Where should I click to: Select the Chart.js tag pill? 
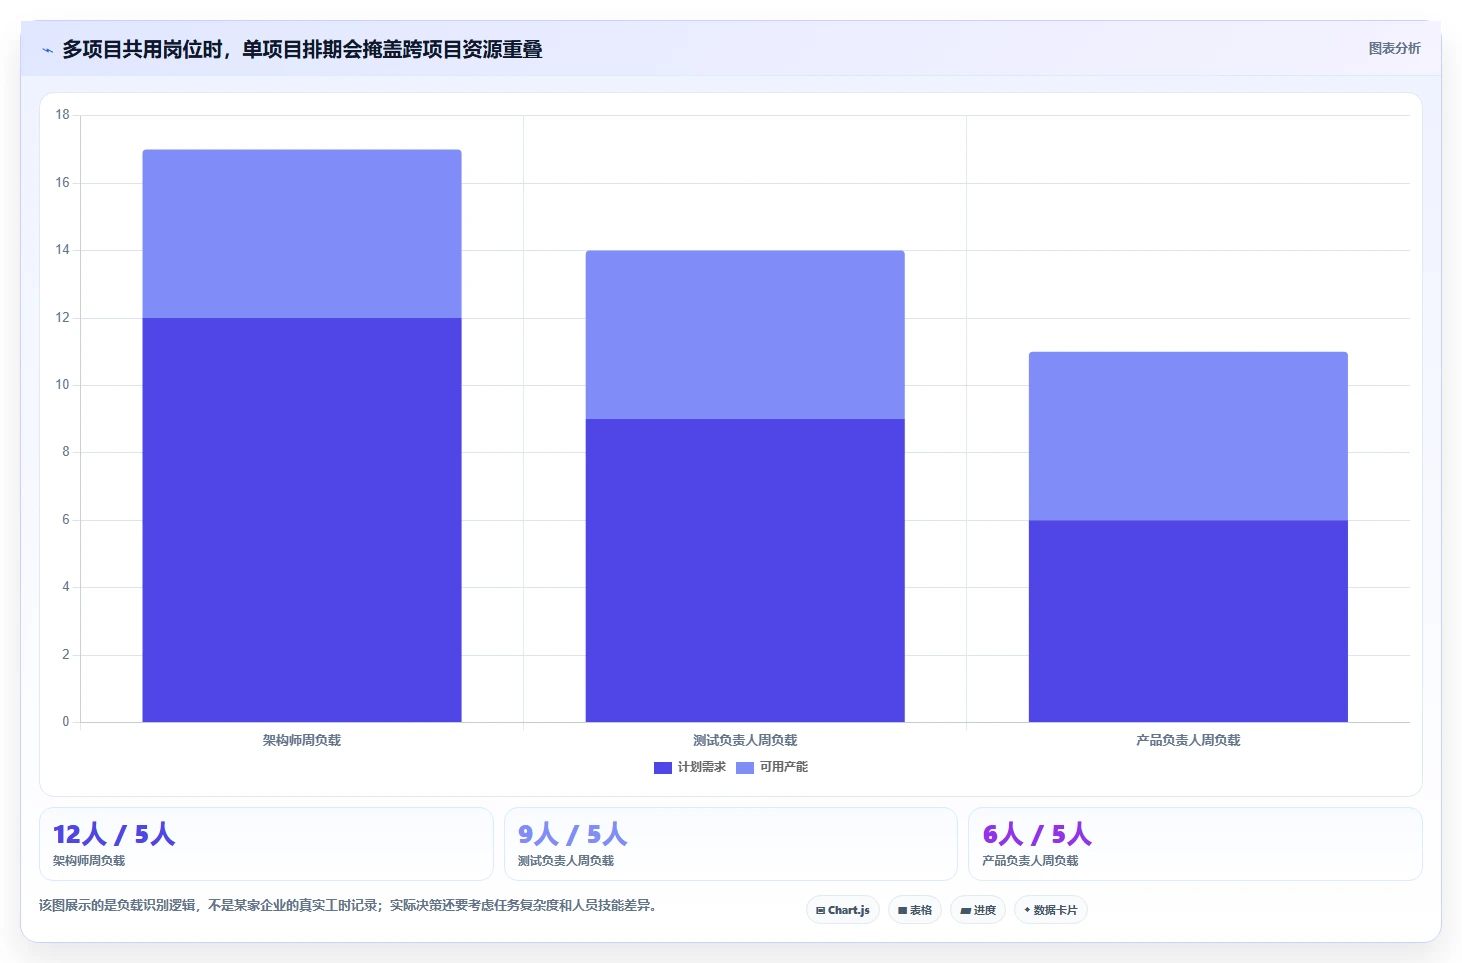tap(843, 910)
